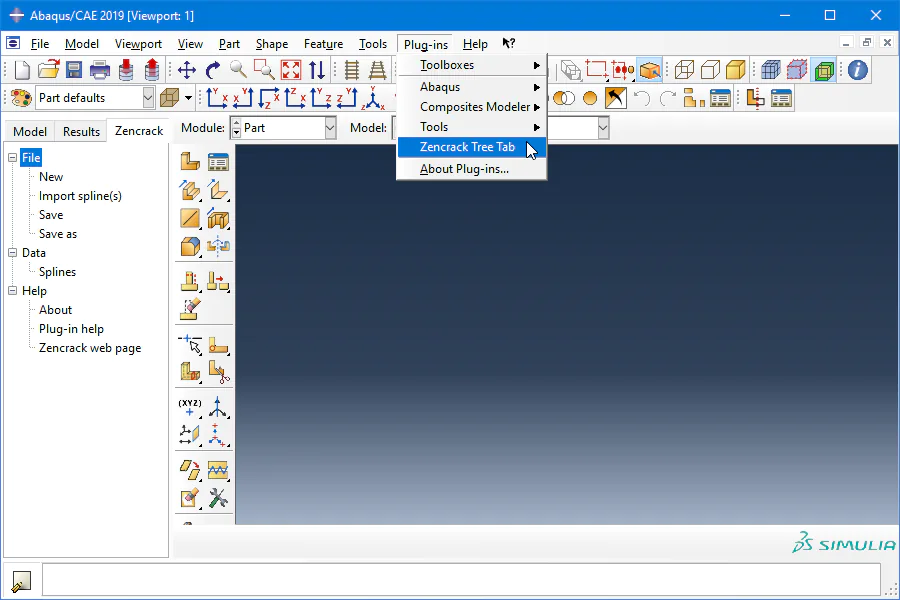This screenshot has height=600, width=900.
Task: Select Save as tree item
Action: tap(58, 234)
